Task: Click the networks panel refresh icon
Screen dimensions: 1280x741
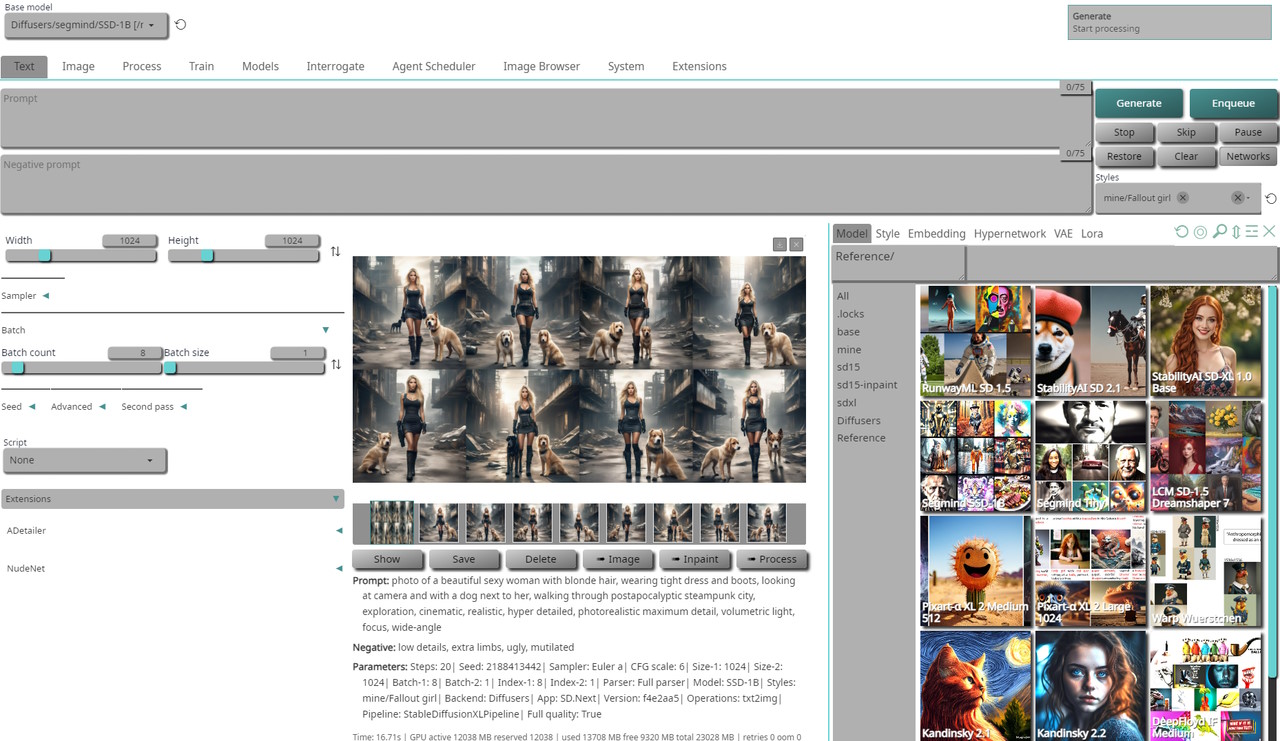Action: 1181,232
